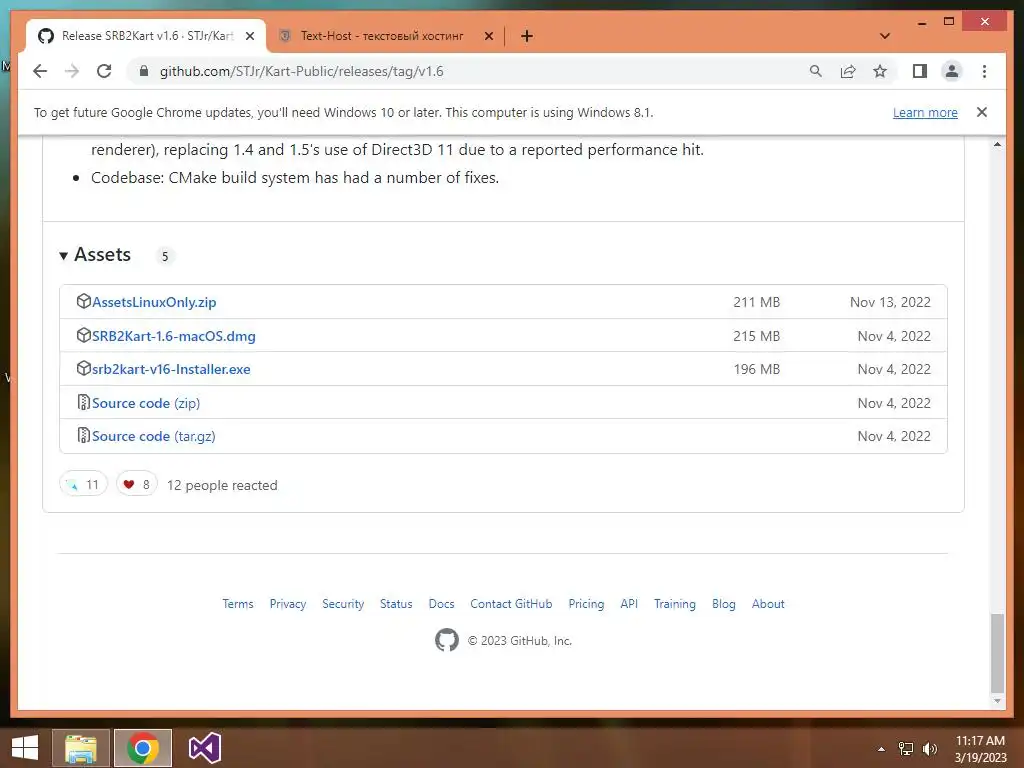Switch to Release SRB2Kart v1.6 tab
This screenshot has width=1024, height=768.
click(147, 36)
